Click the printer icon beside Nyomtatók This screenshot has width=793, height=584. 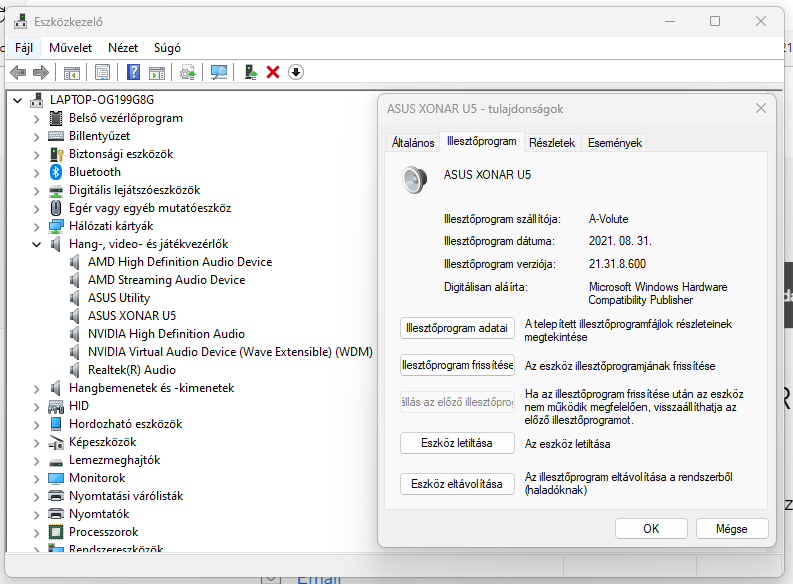[x=56, y=514]
